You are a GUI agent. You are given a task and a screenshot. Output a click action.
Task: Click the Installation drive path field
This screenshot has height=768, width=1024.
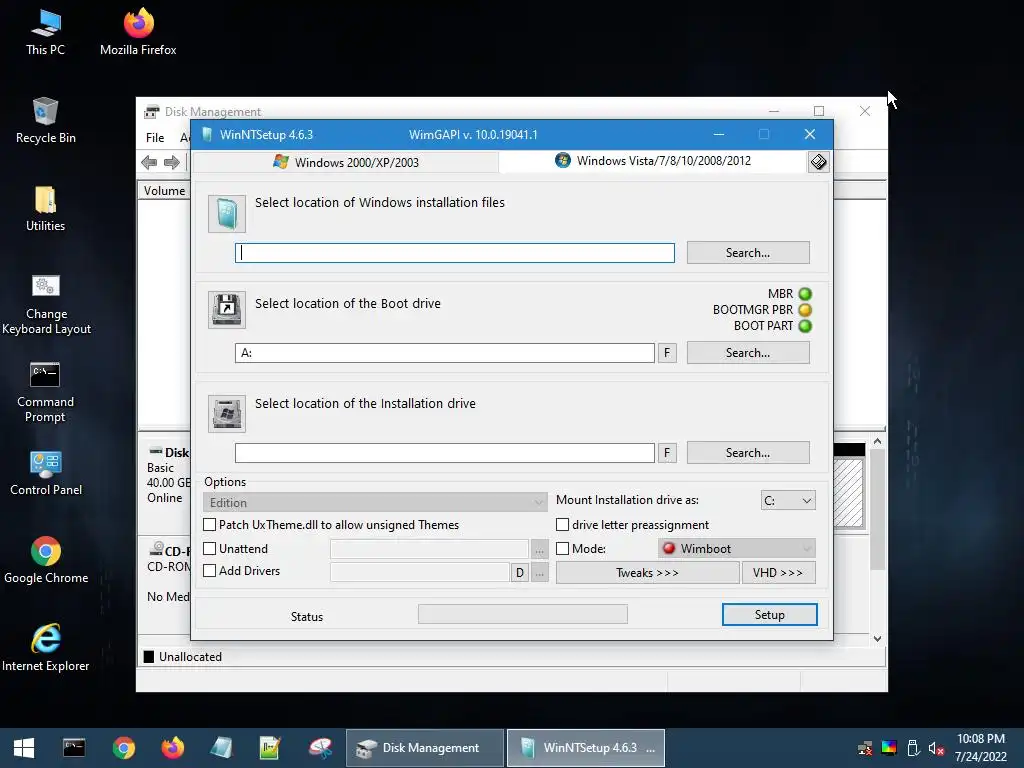pos(445,453)
